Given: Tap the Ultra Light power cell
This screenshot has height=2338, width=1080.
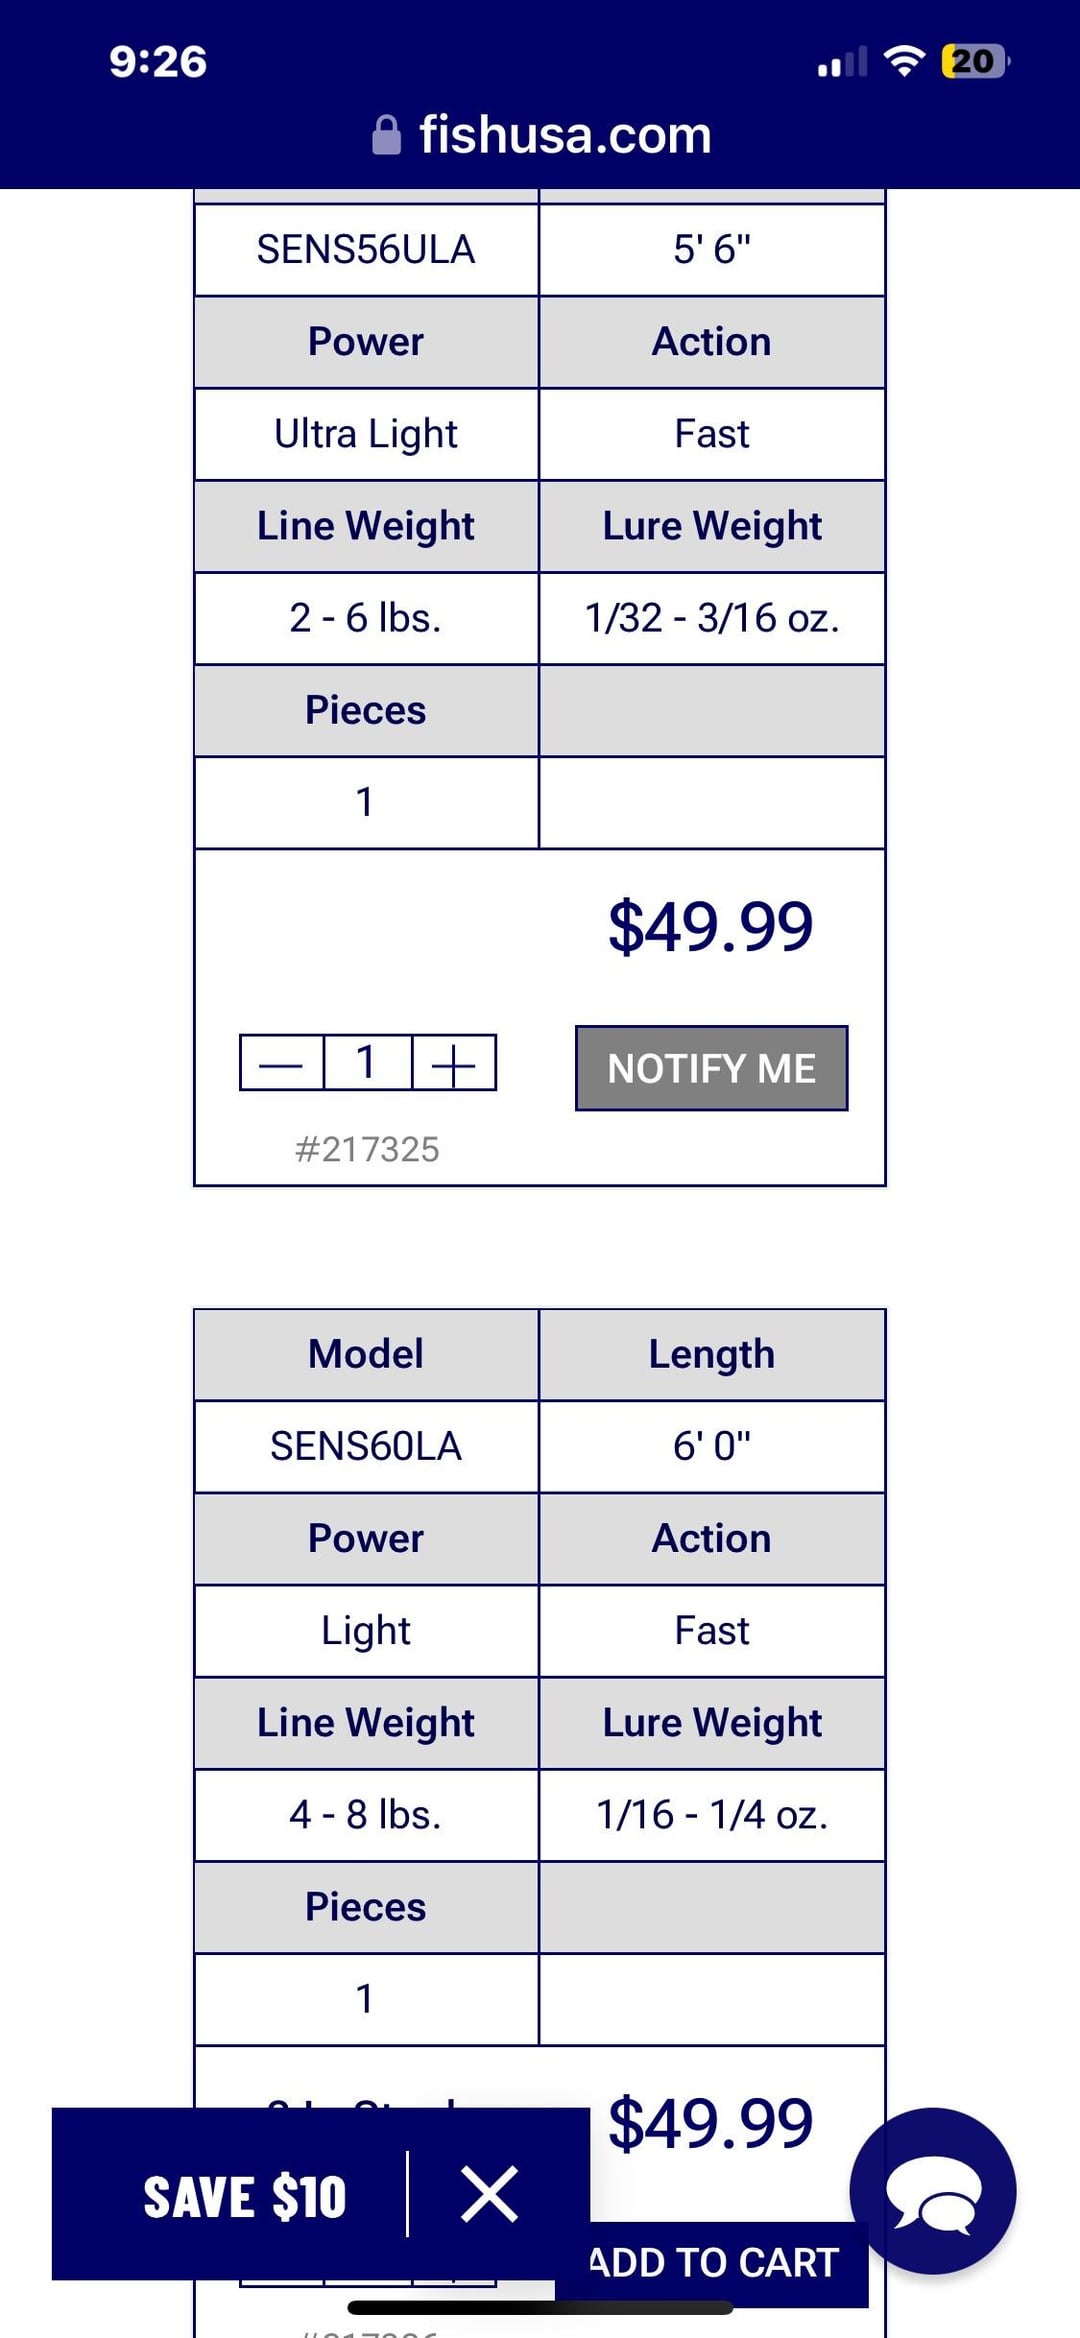Looking at the screenshot, I should click(x=366, y=434).
